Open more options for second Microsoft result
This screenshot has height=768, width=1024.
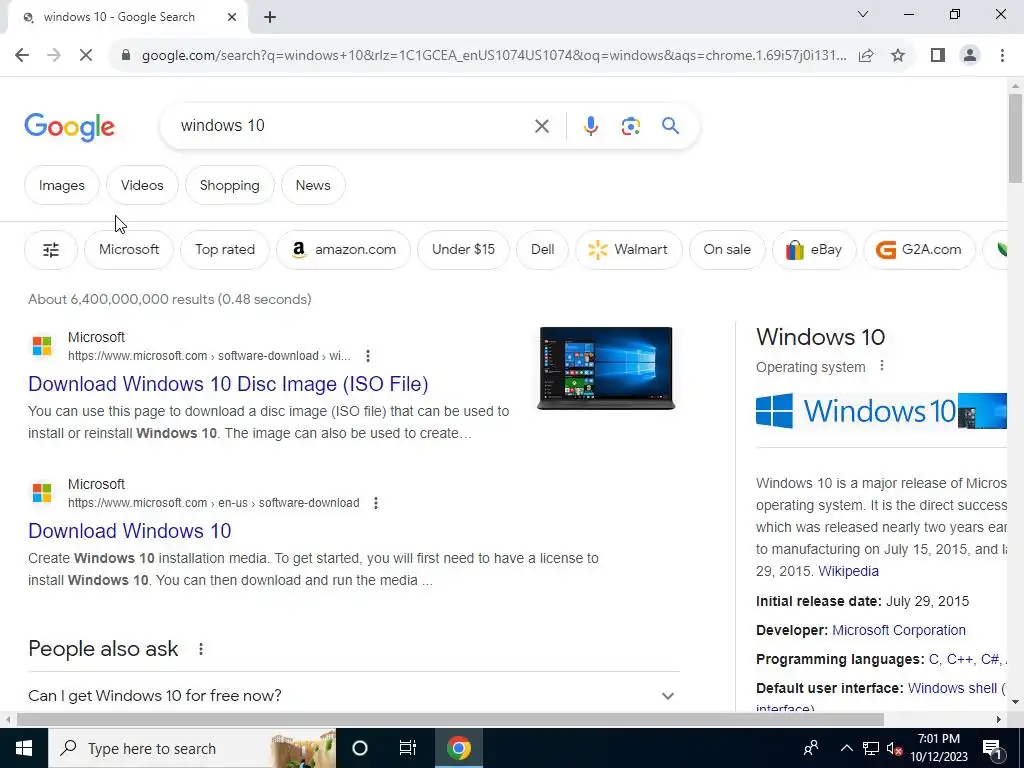[376, 503]
